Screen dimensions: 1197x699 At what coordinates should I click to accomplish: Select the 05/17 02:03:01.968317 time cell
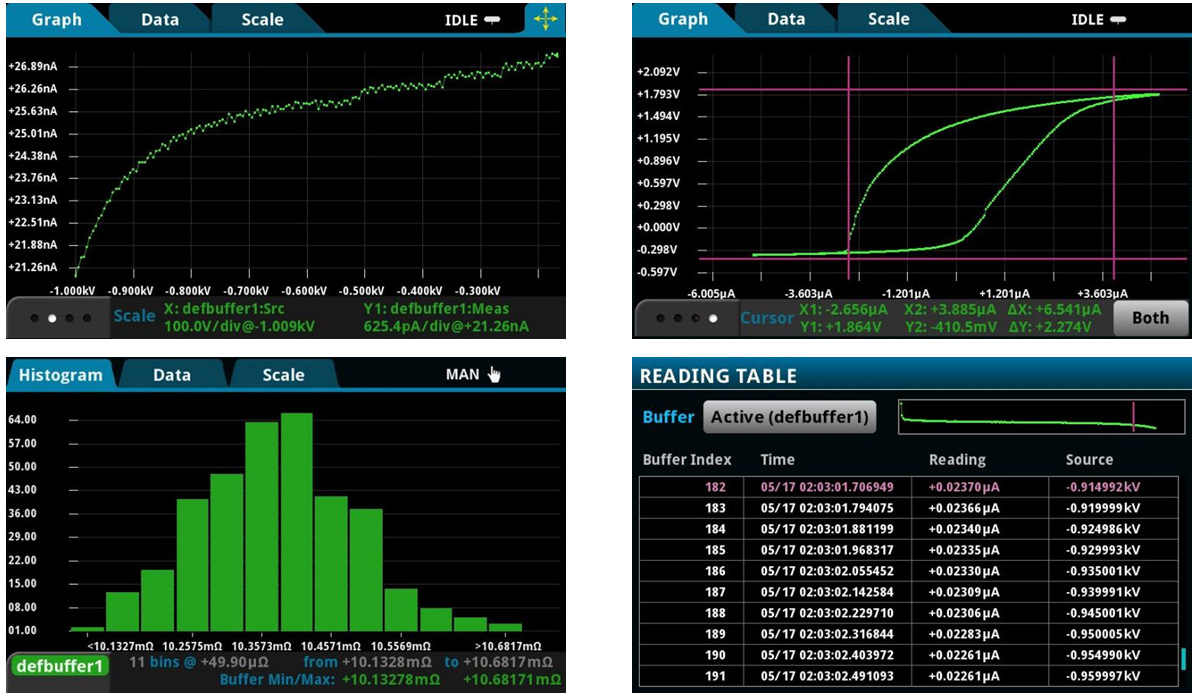tap(827, 550)
